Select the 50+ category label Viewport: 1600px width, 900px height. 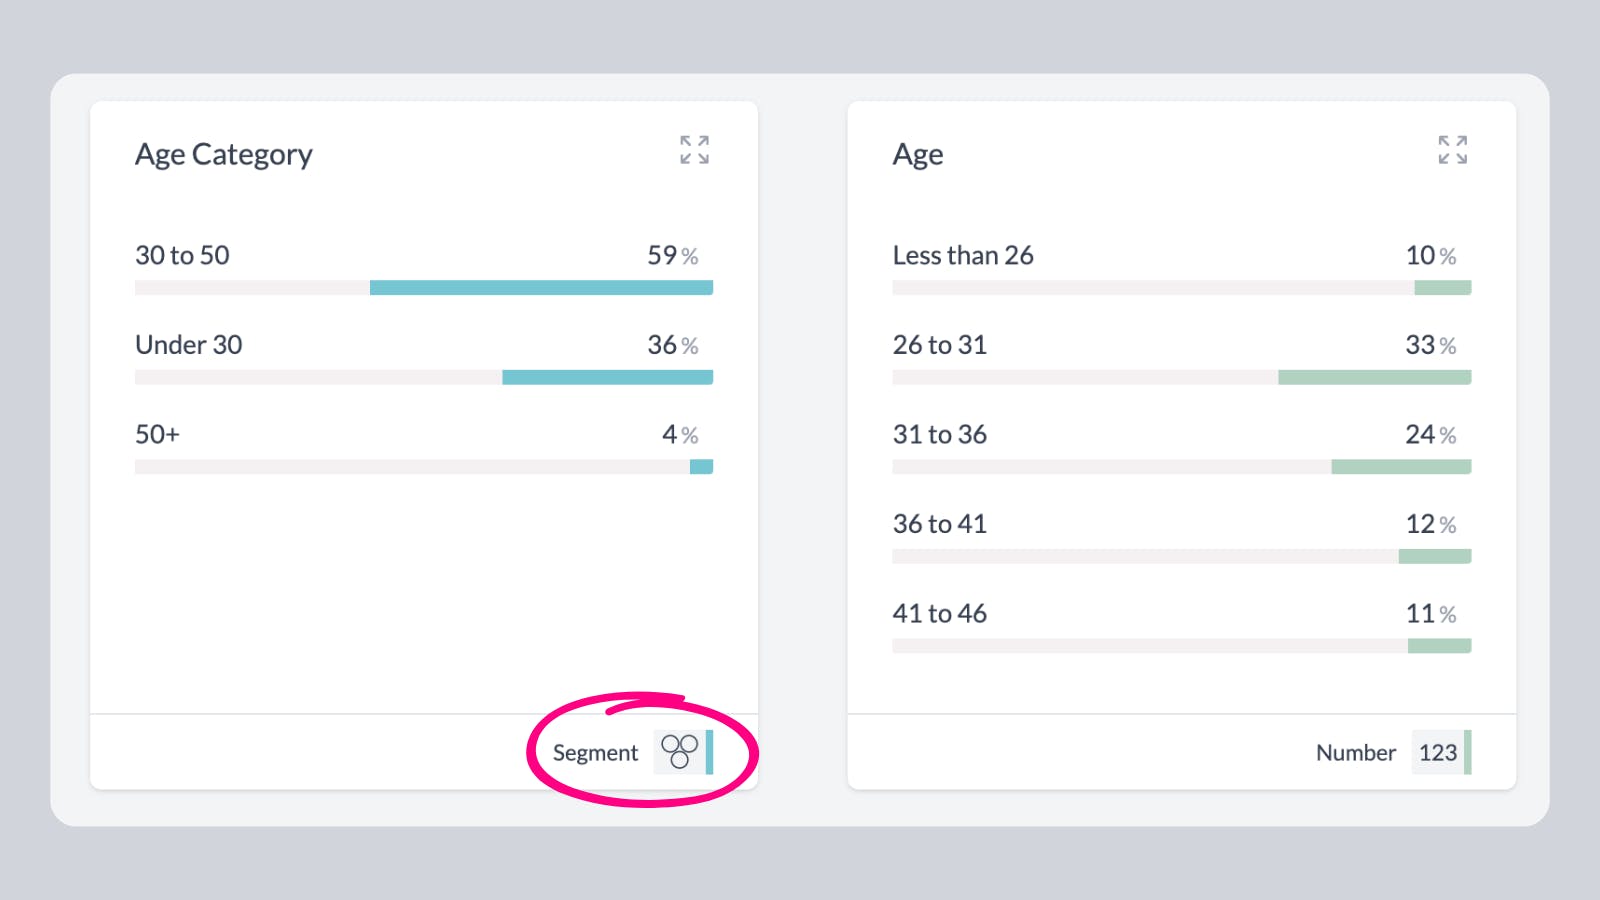click(x=158, y=435)
